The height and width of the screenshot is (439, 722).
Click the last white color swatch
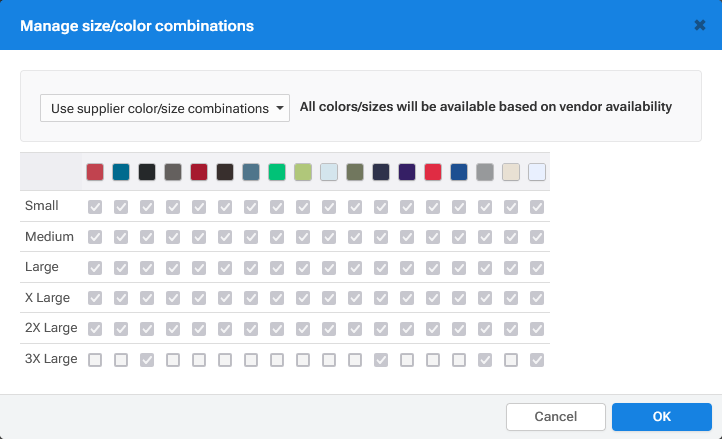pos(537,172)
